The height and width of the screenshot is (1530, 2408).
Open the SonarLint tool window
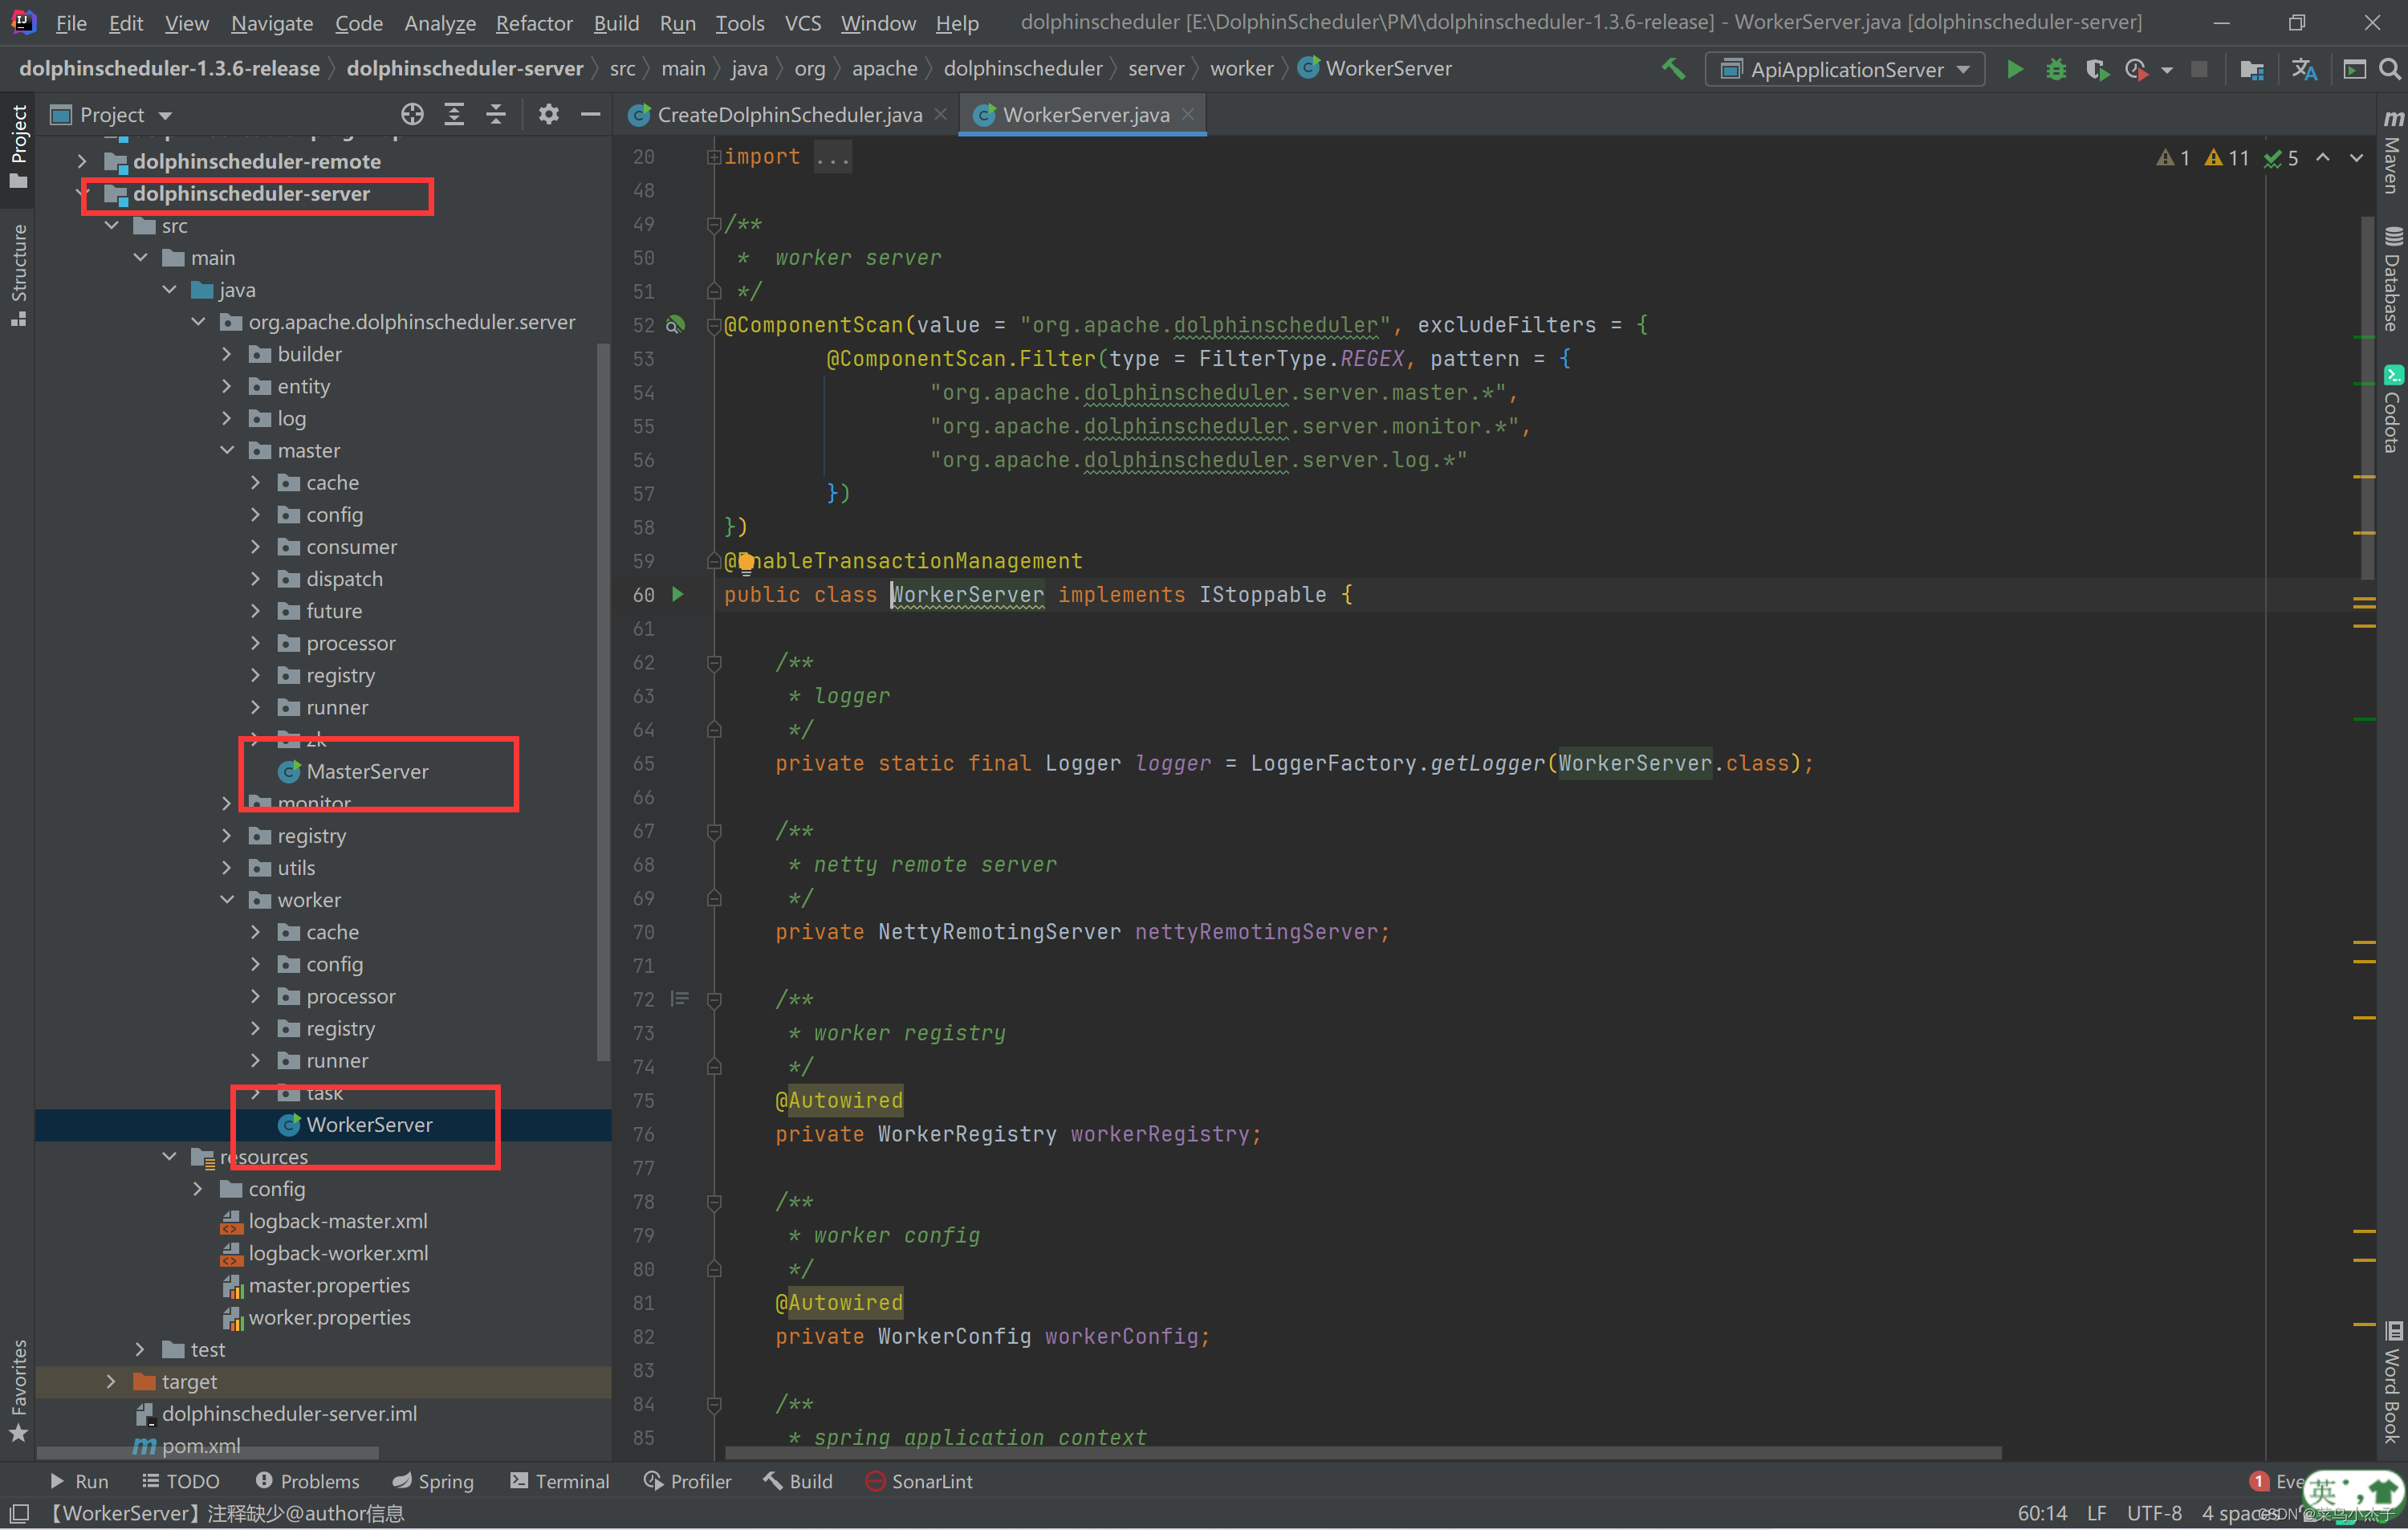[x=919, y=1481]
